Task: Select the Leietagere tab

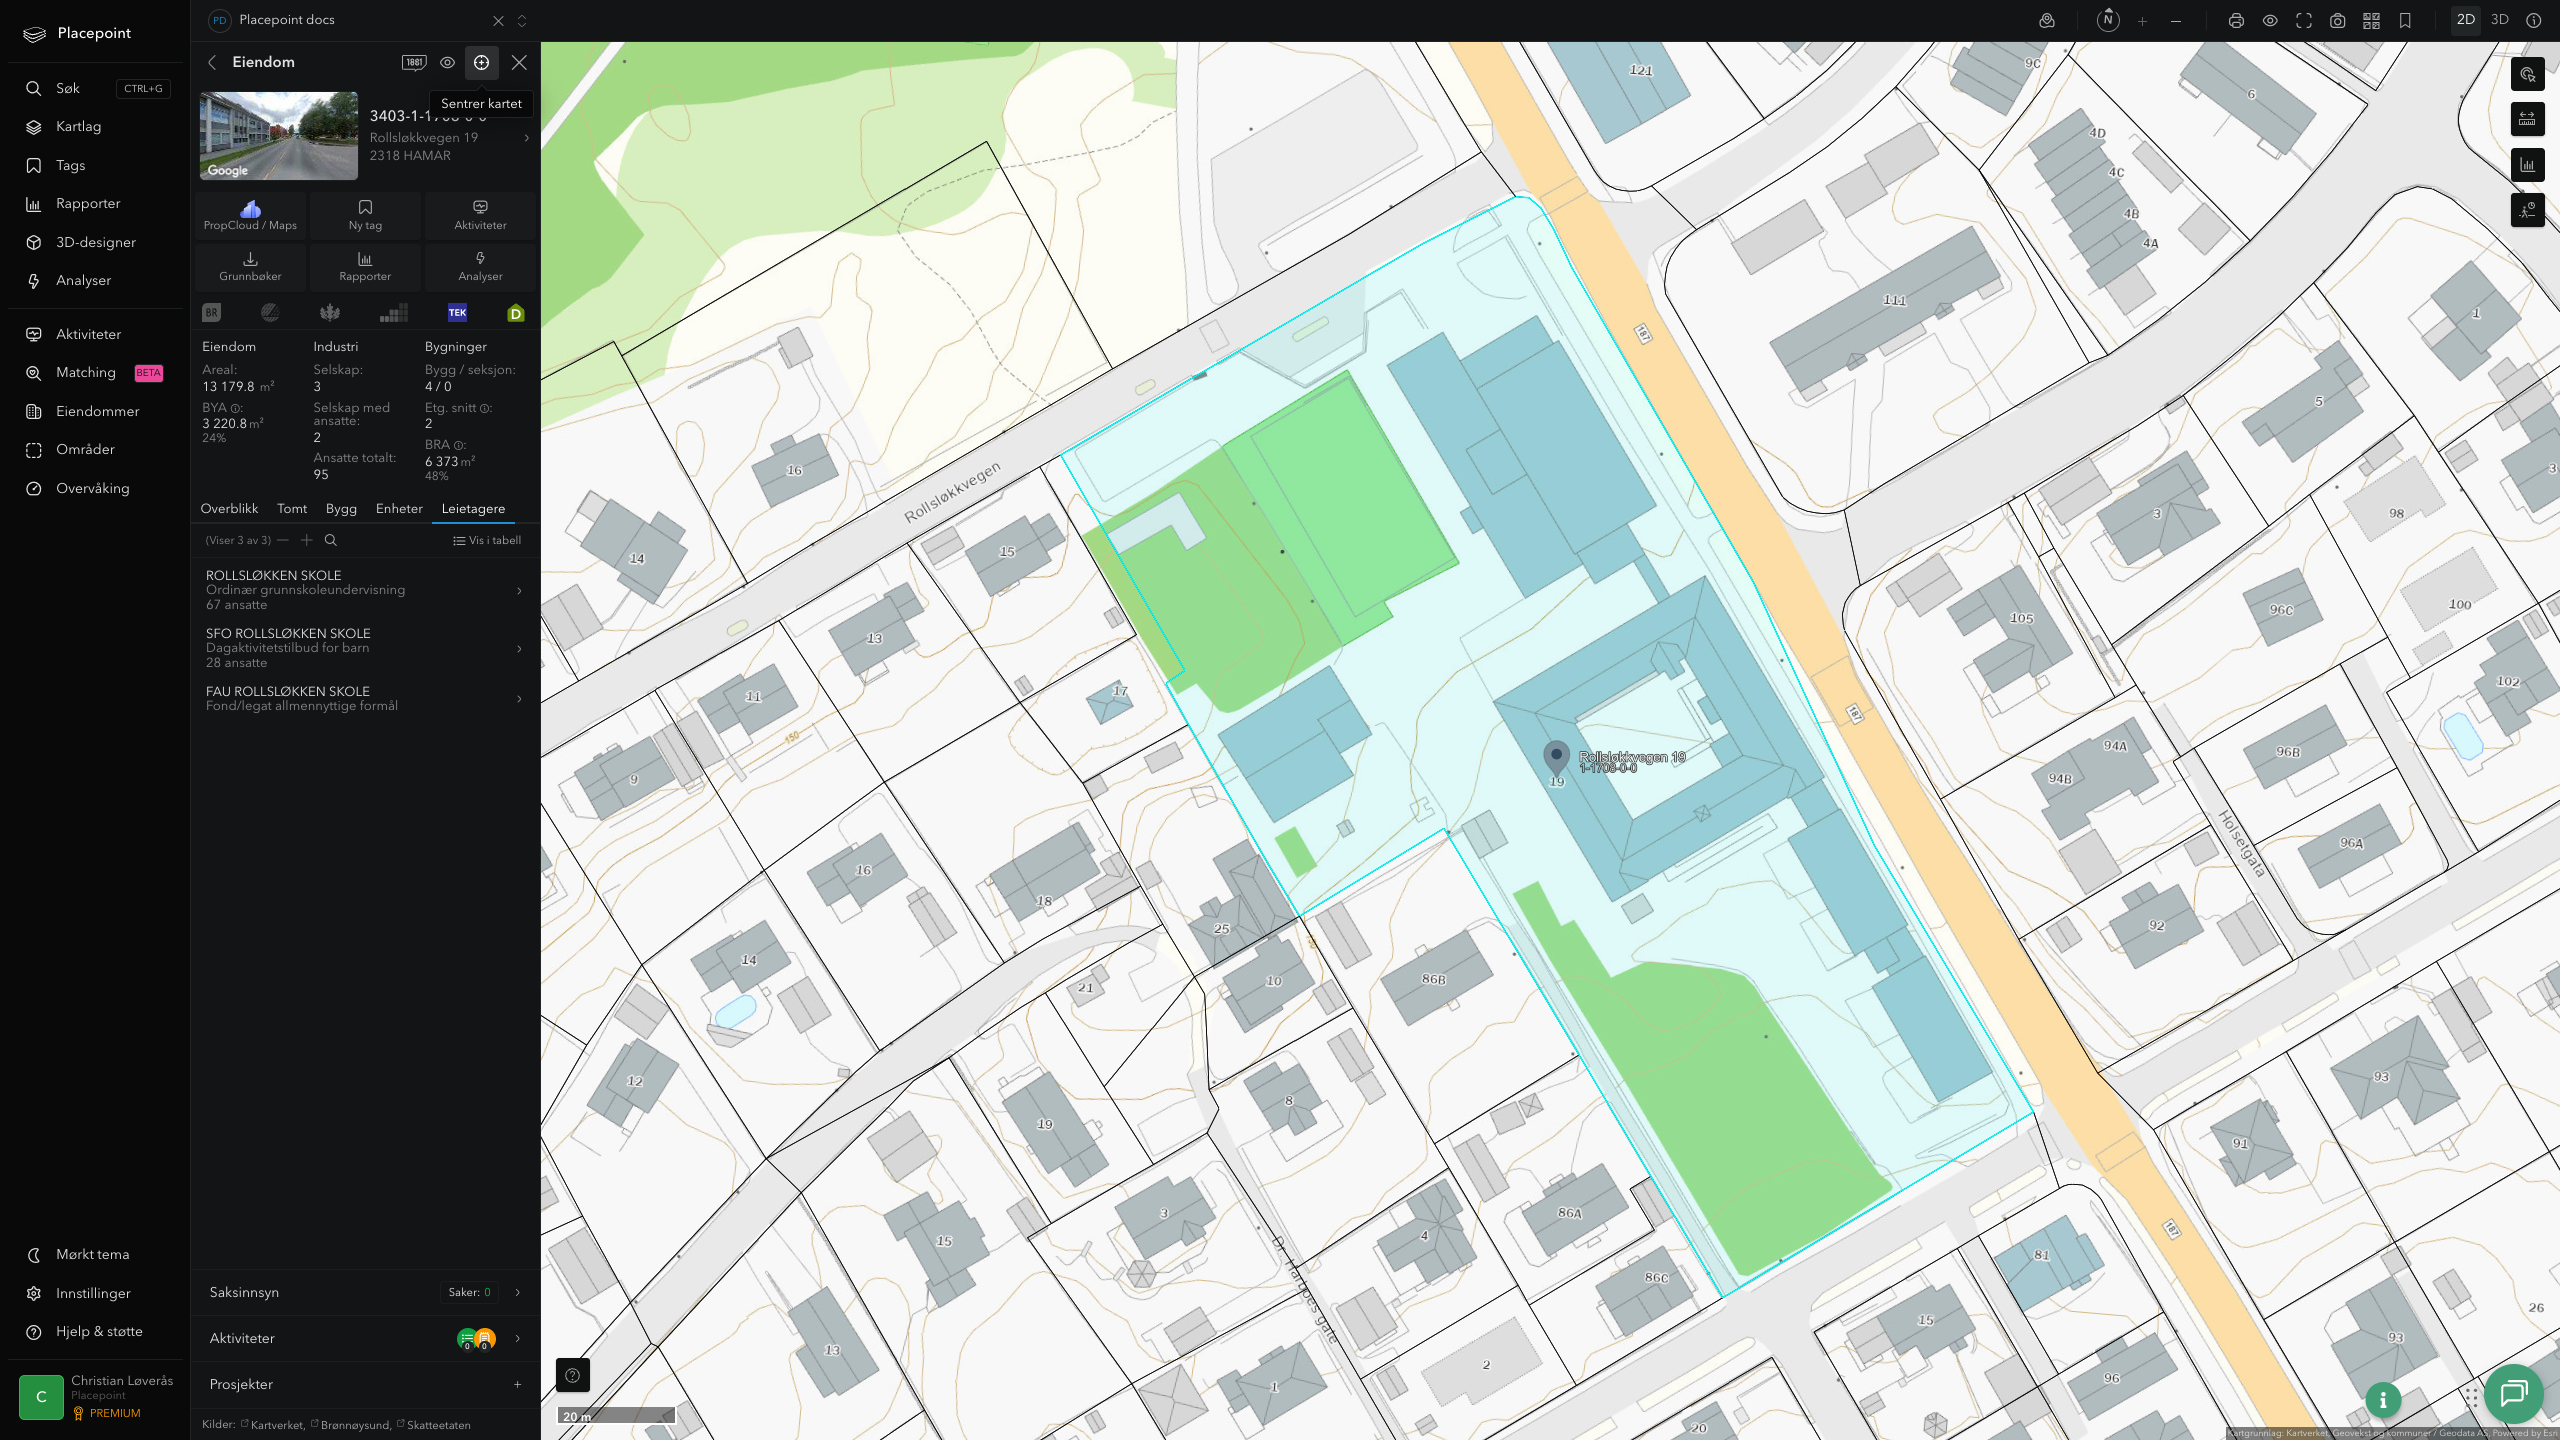Action: click(x=473, y=509)
